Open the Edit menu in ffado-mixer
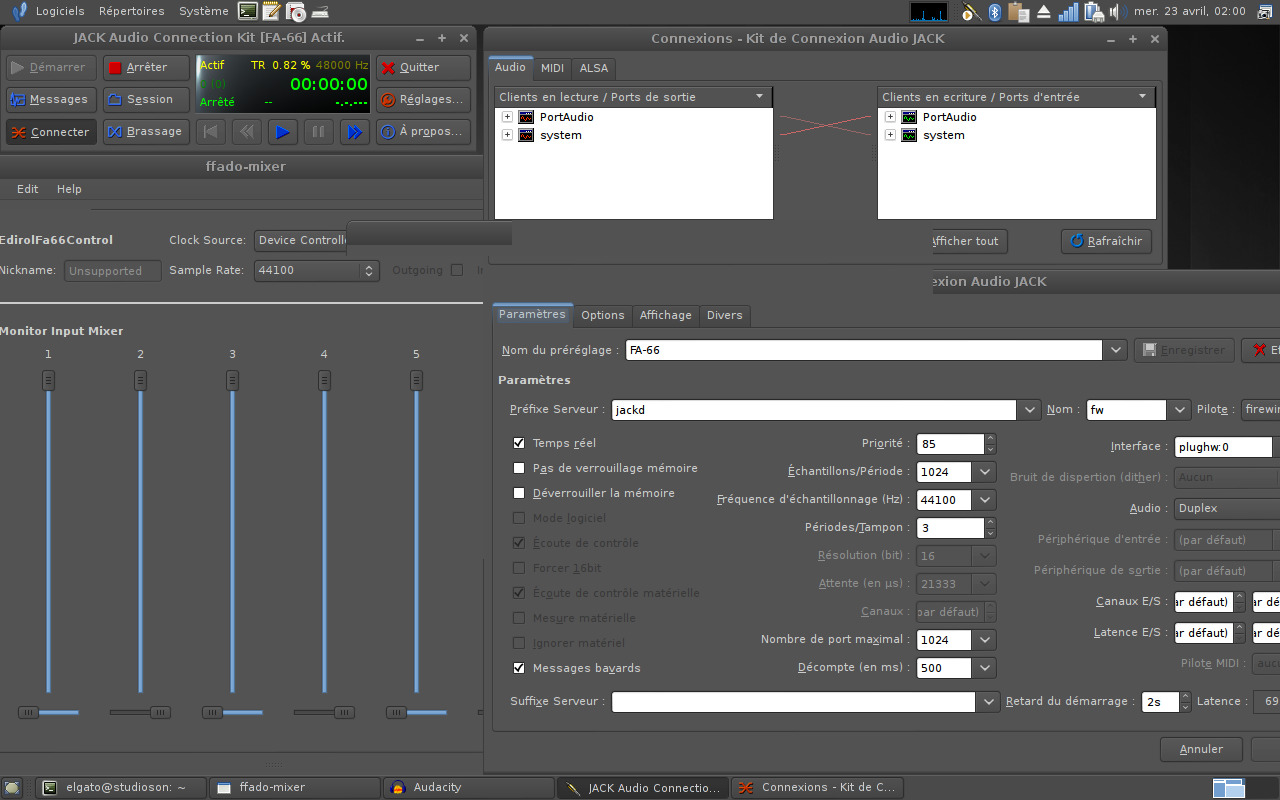1280x800 pixels. coord(28,189)
